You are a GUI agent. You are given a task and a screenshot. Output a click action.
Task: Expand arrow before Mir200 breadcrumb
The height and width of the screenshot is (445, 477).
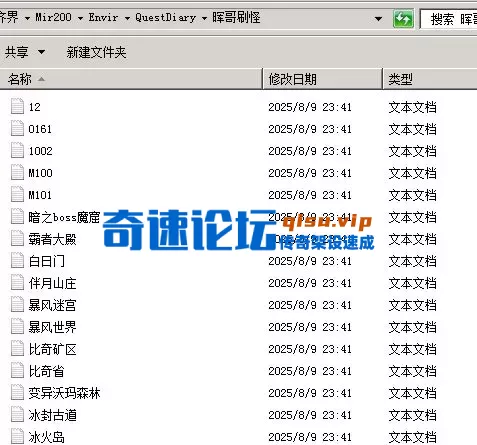pyautogui.click(x=27, y=18)
